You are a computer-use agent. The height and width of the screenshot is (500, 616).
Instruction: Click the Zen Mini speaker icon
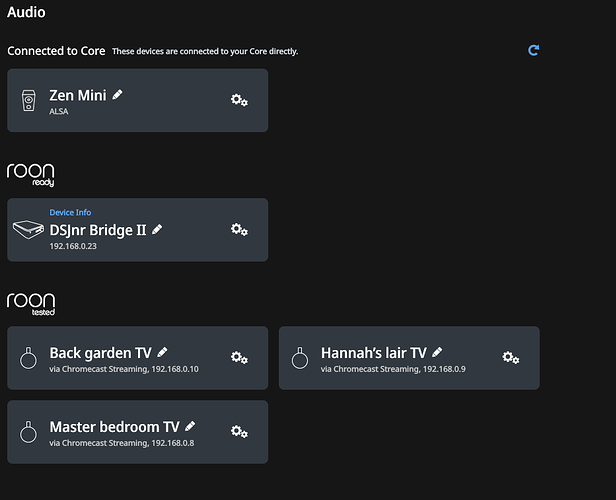click(x=28, y=101)
